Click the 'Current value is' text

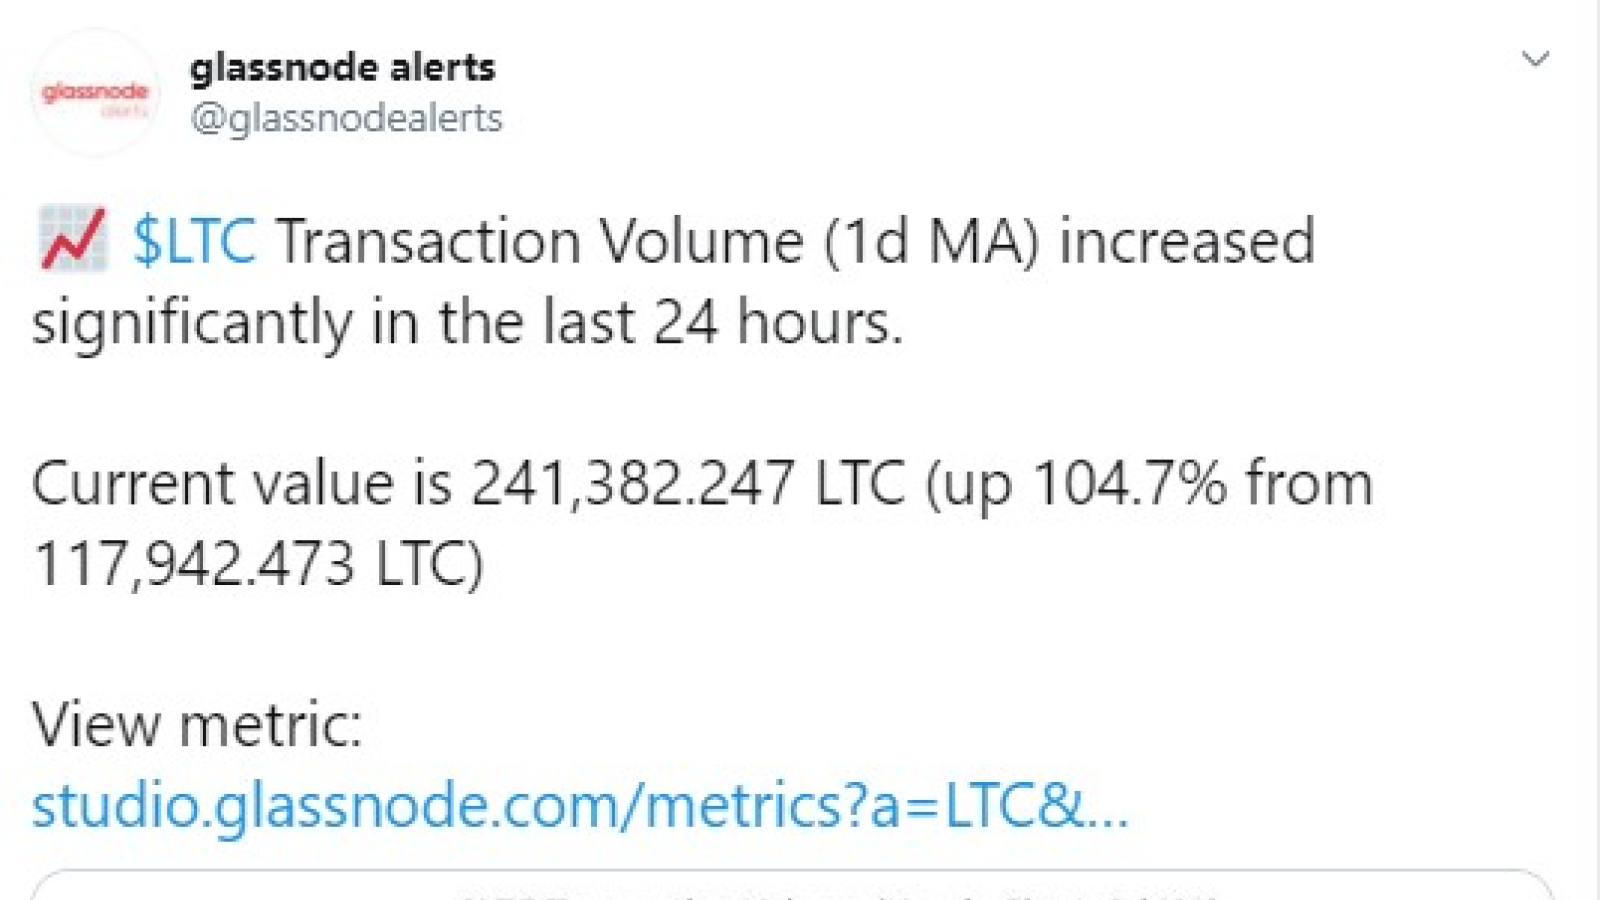(x=242, y=483)
